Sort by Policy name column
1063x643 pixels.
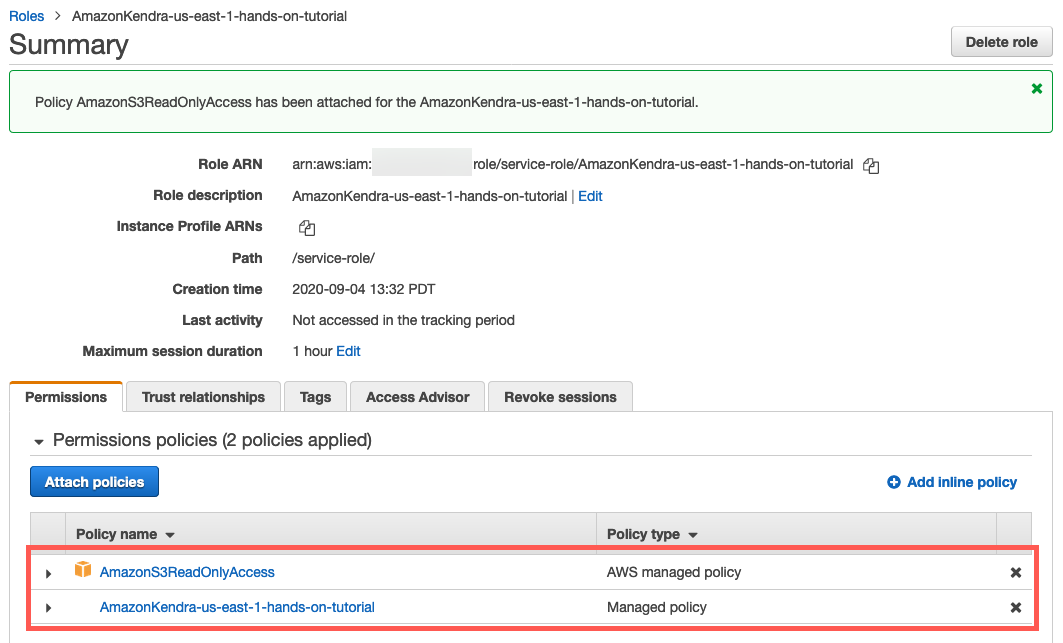[x=125, y=535]
